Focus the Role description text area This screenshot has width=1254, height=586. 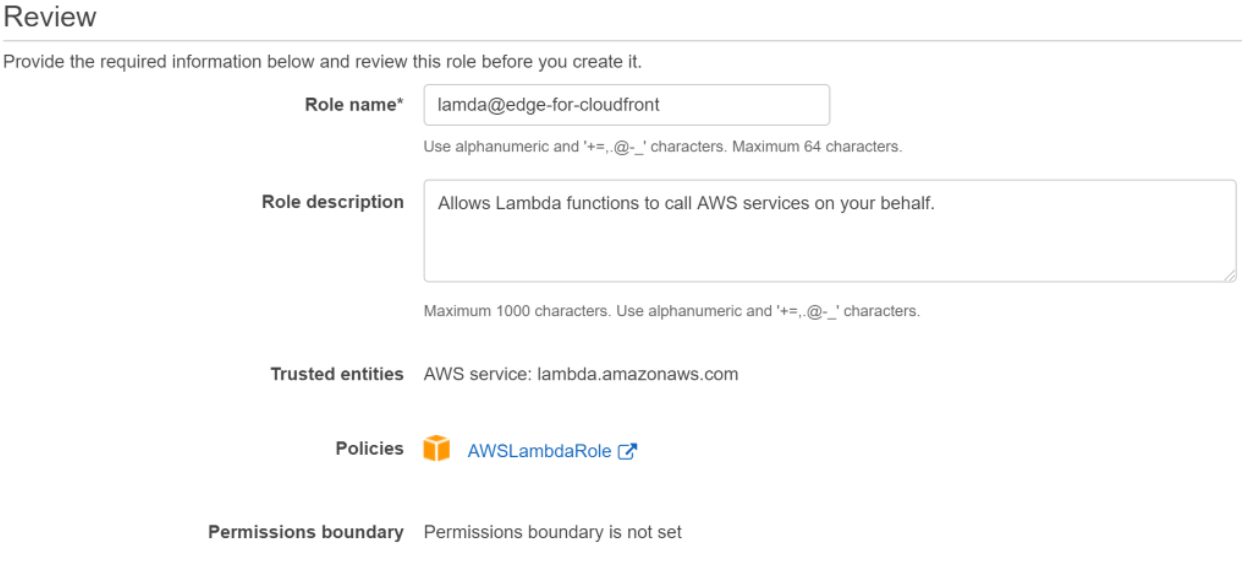[x=830, y=231]
